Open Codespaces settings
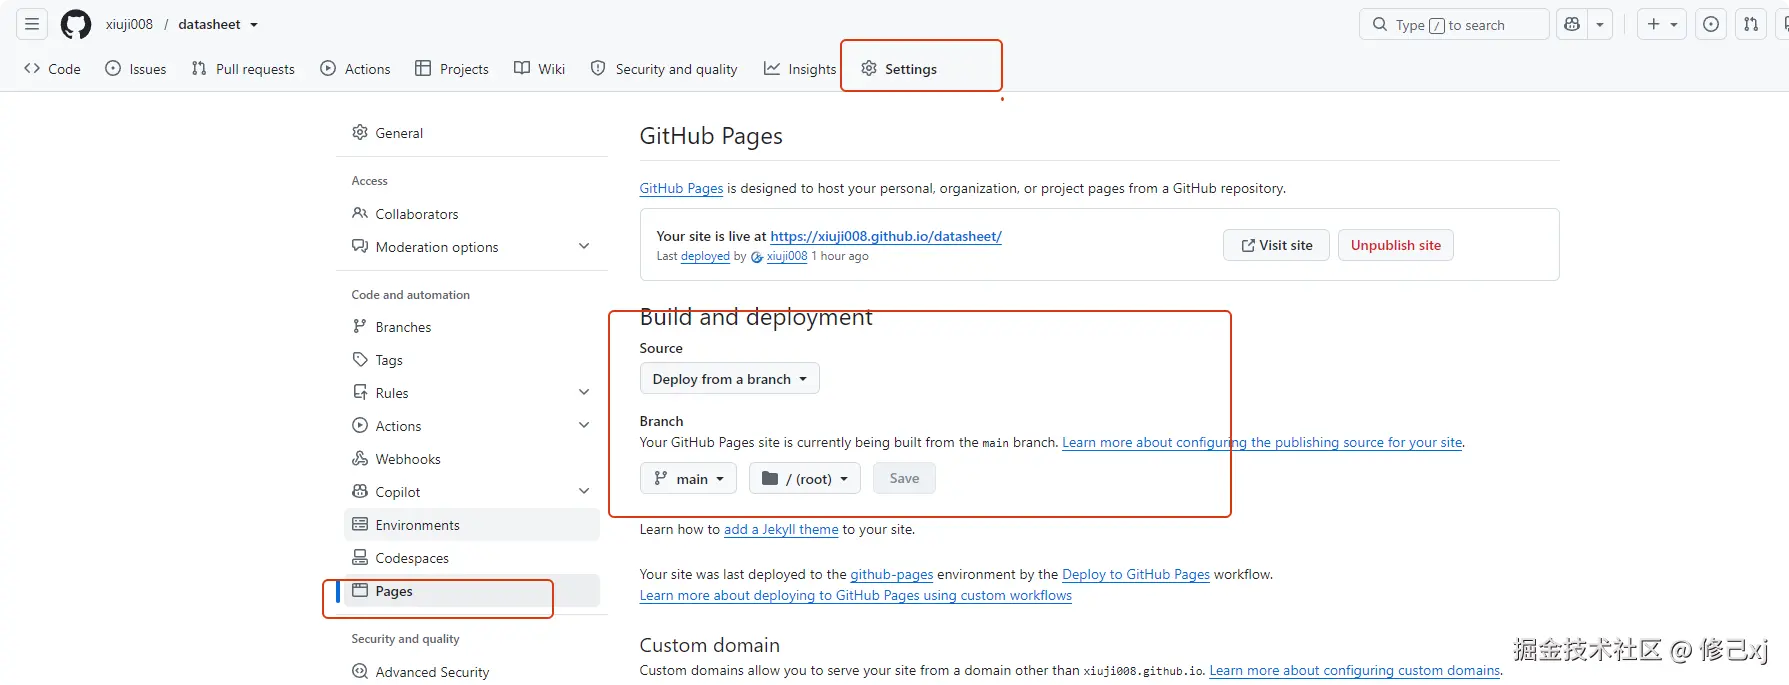This screenshot has width=1789, height=685. [x=472, y=558]
